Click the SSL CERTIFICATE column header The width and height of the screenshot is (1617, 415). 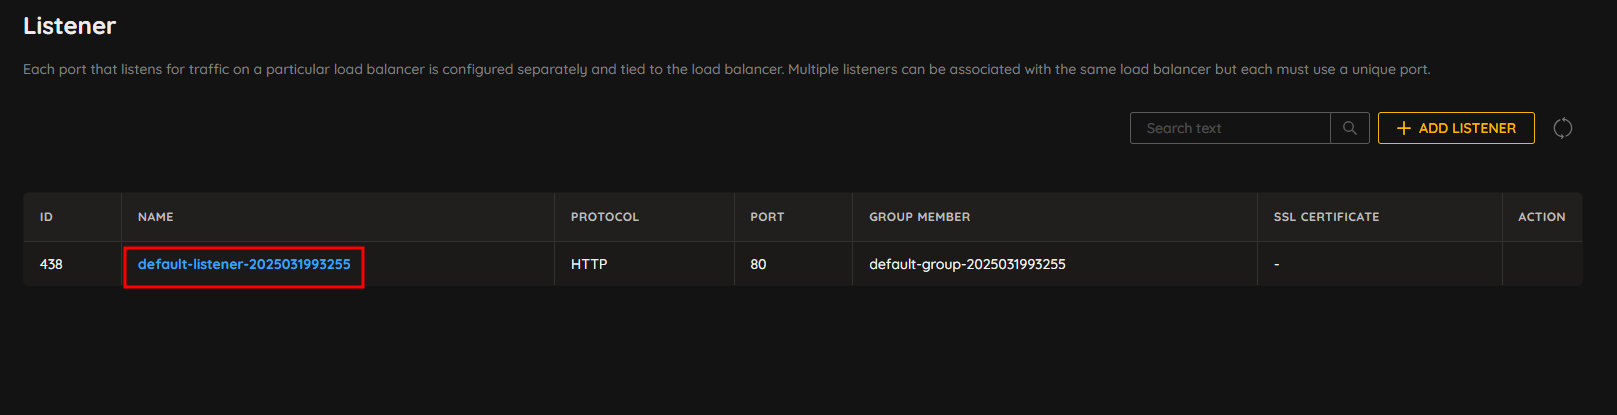tap(1326, 217)
